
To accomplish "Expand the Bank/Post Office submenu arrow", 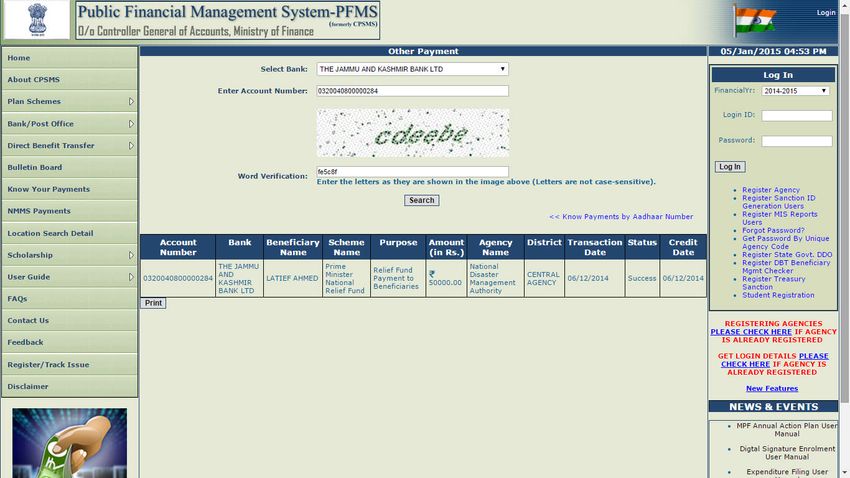I will click(131, 124).
